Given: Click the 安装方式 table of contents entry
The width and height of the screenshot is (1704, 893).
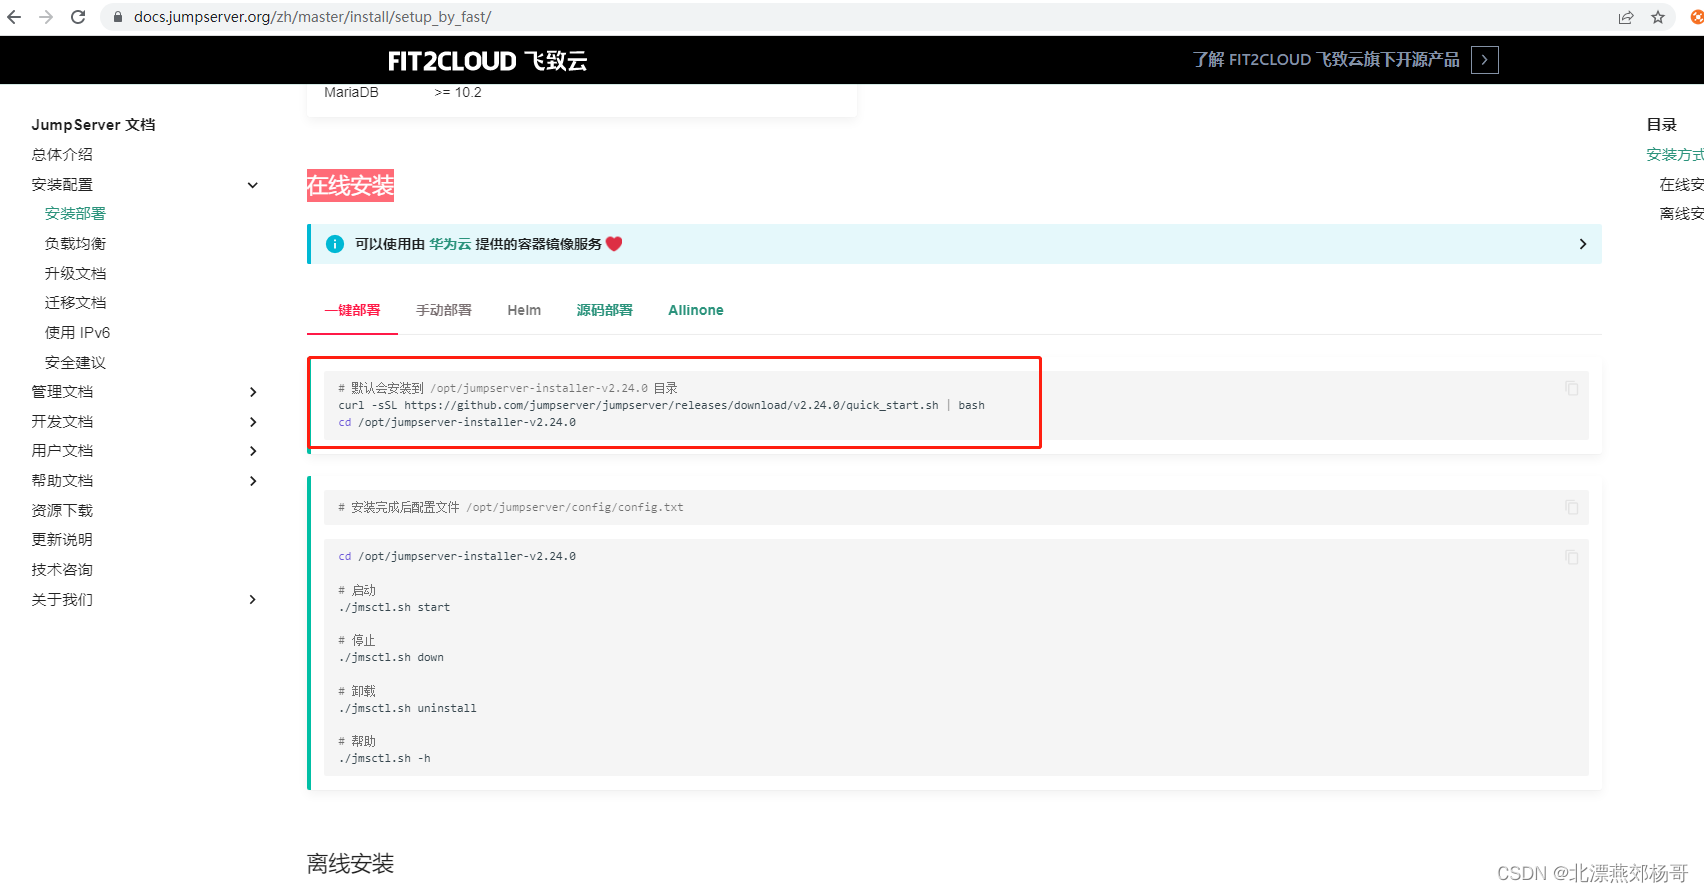Looking at the screenshot, I should (x=1675, y=155).
